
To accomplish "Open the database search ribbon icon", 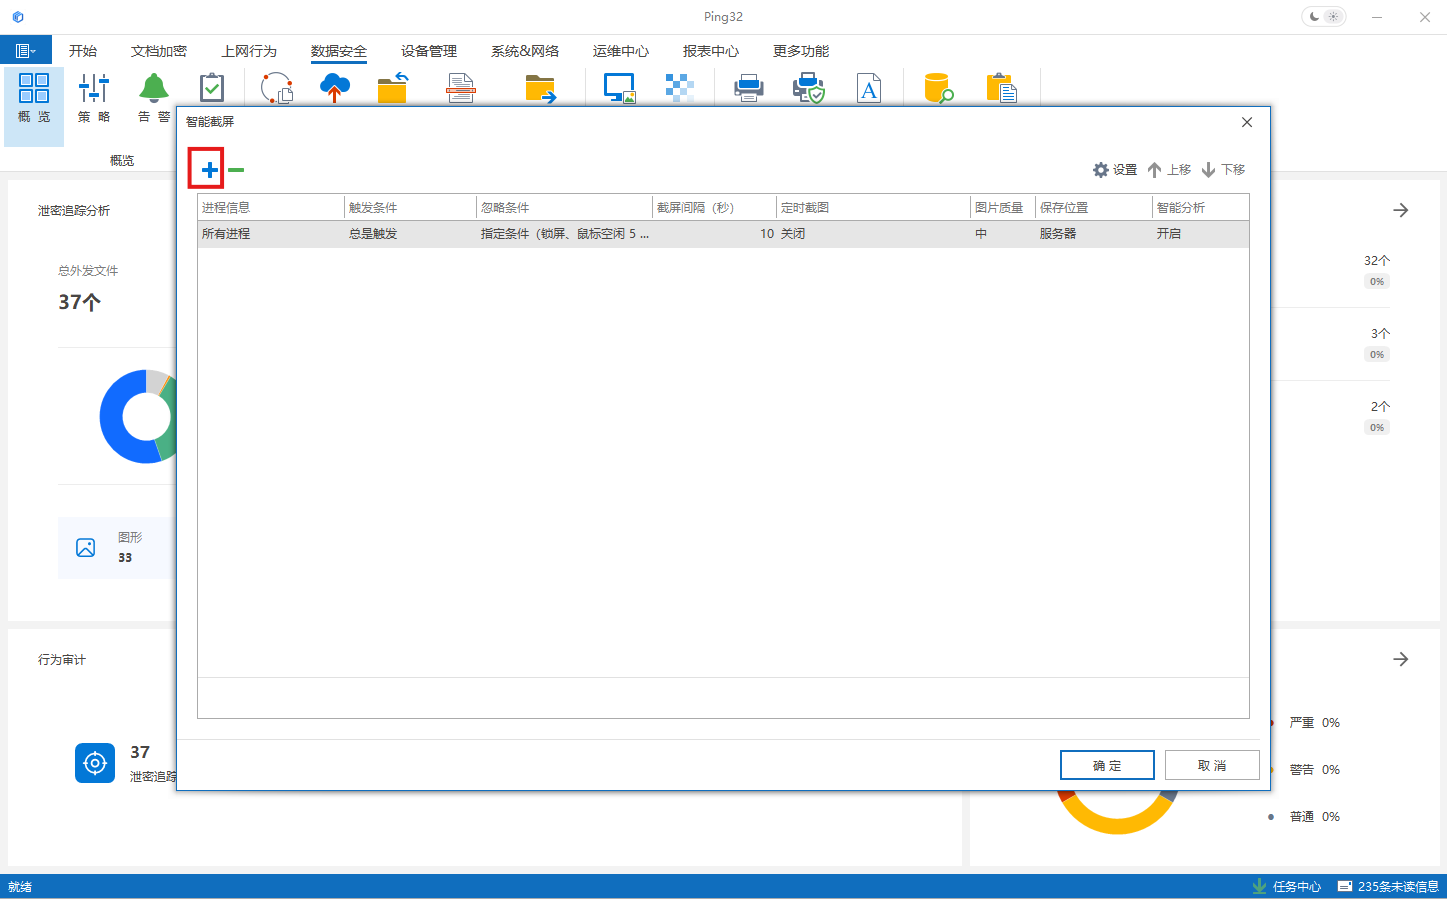I will pyautogui.click(x=938, y=88).
